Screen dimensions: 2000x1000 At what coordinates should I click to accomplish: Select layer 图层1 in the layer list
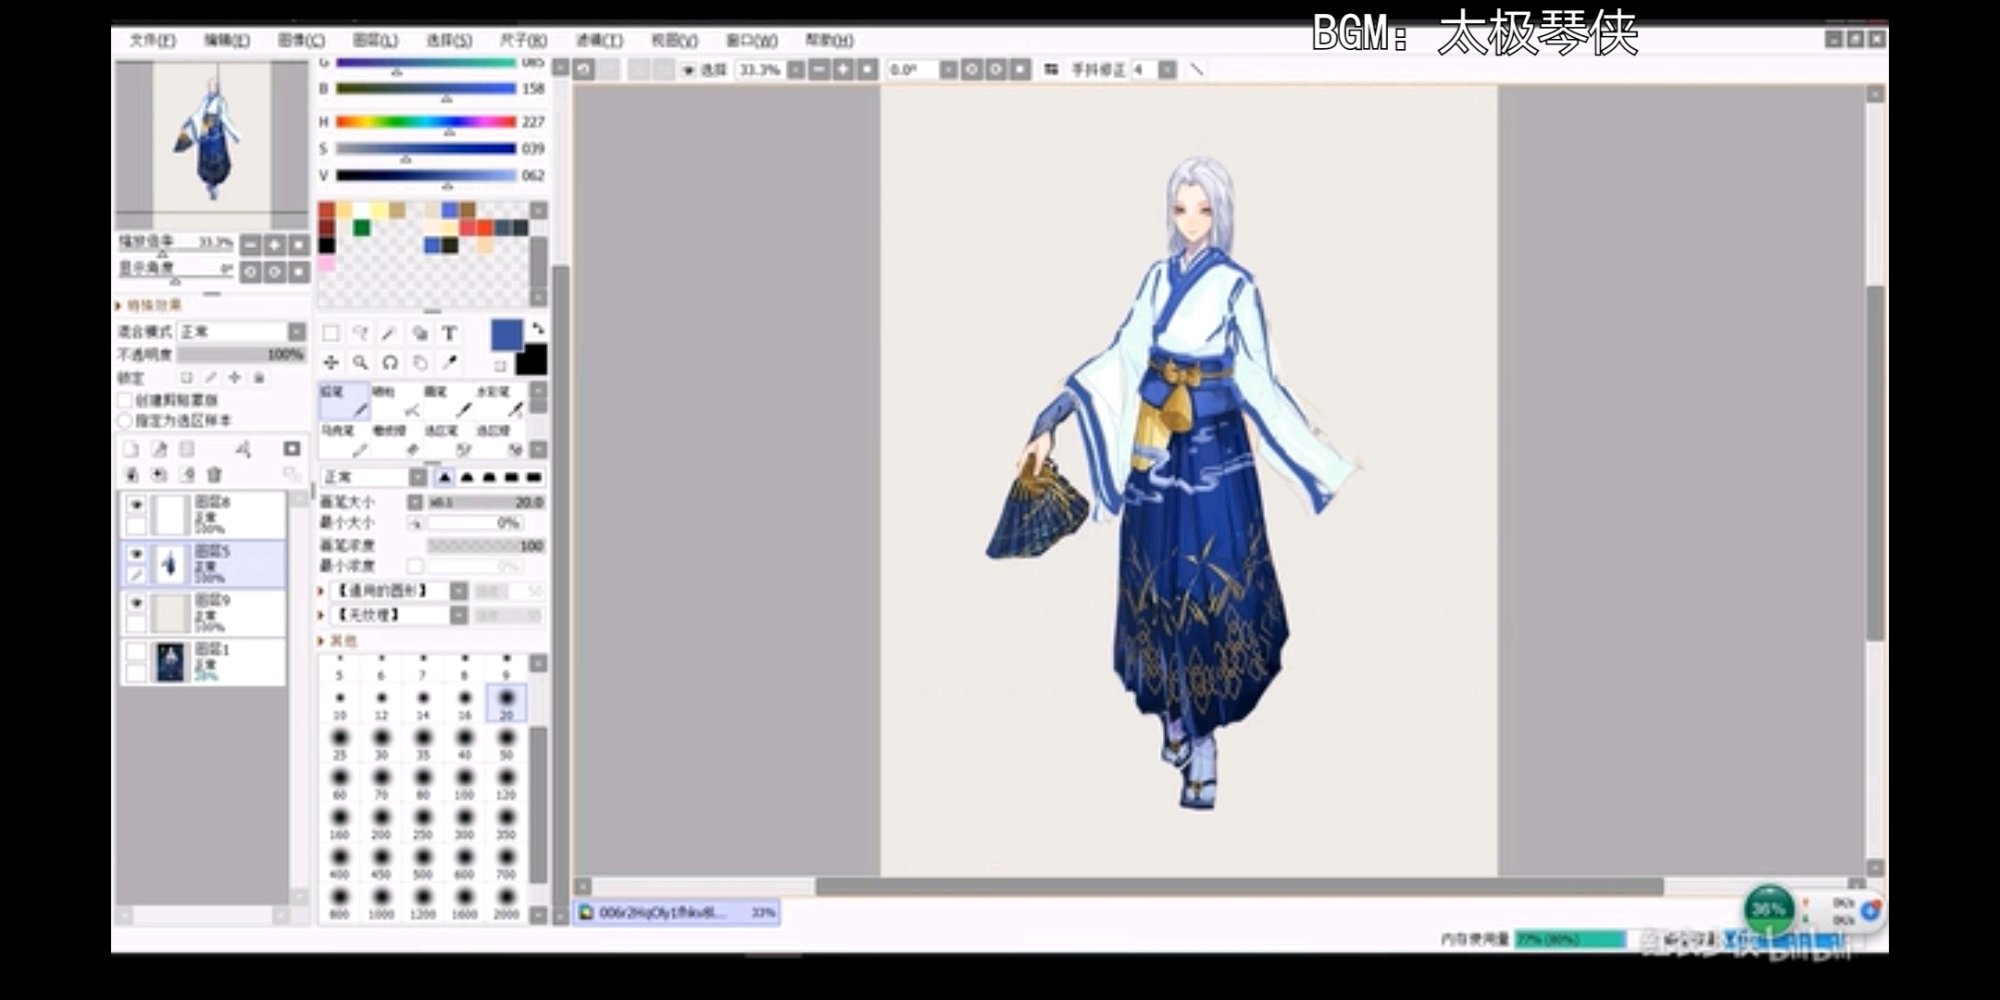click(203, 661)
